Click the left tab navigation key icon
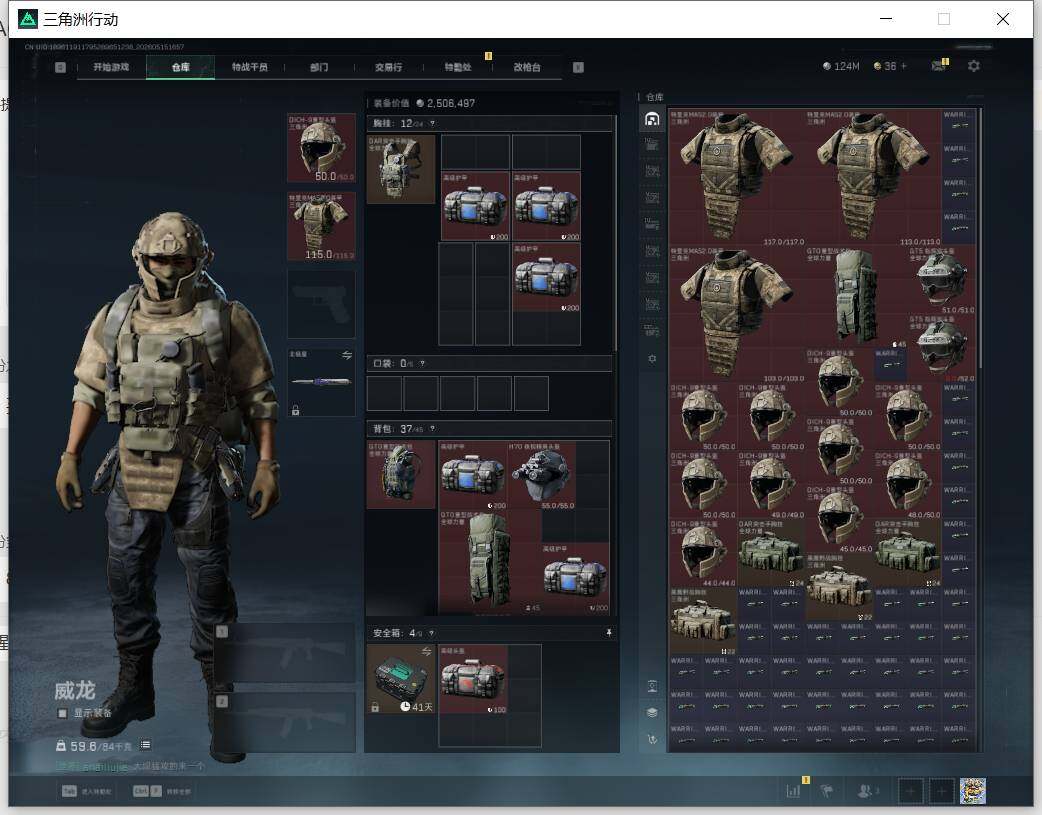1042x815 pixels. (60, 67)
